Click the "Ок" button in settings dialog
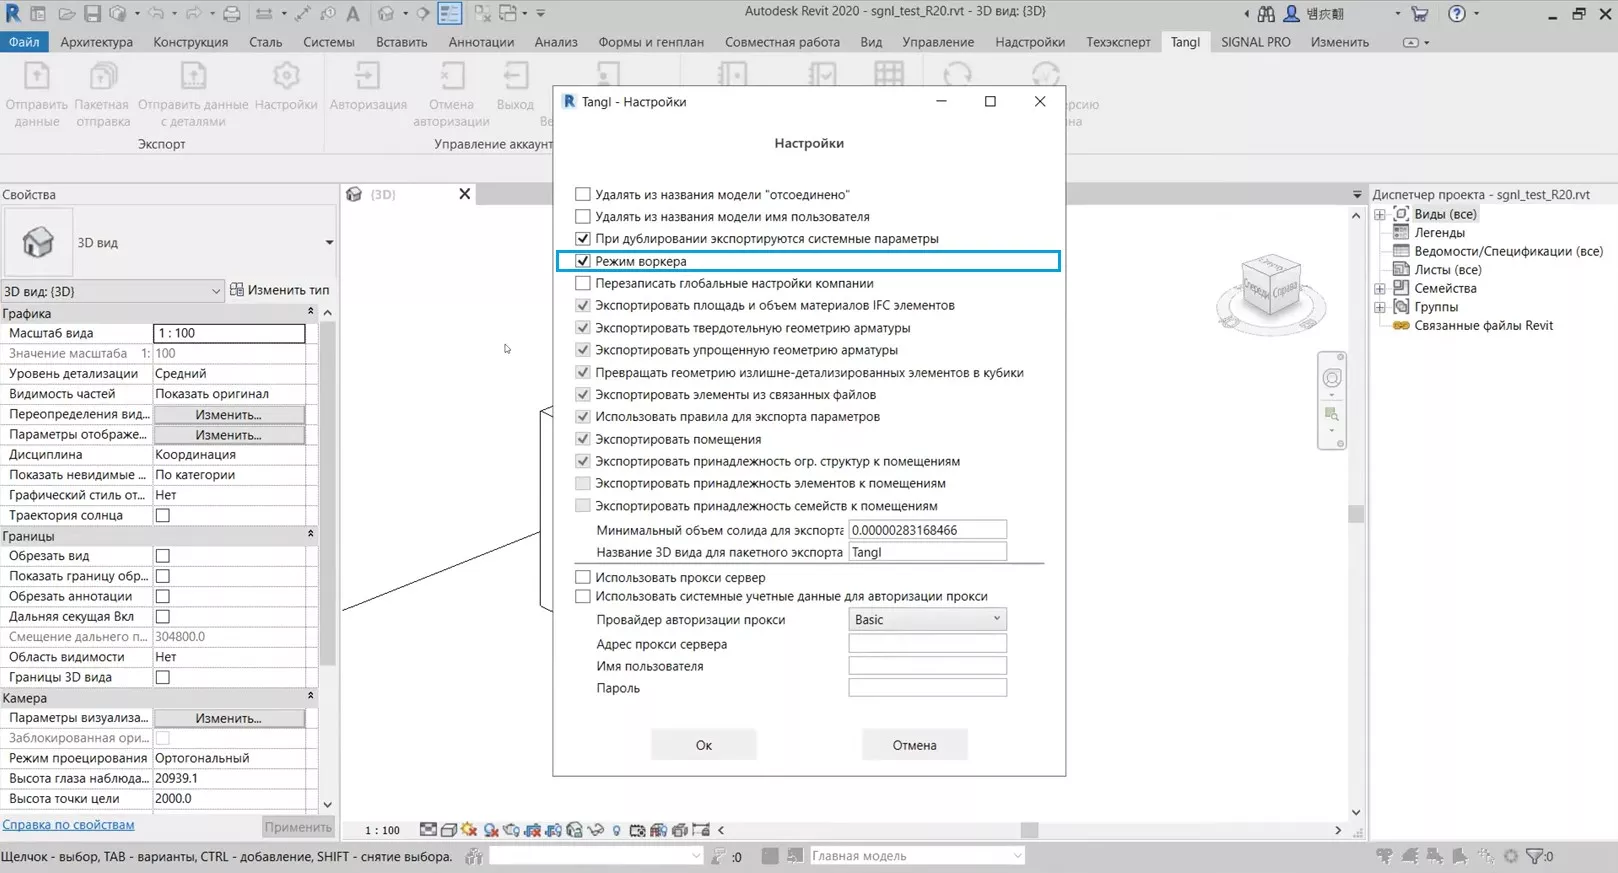Viewport: 1618px width, 873px height. click(x=703, y=745)
